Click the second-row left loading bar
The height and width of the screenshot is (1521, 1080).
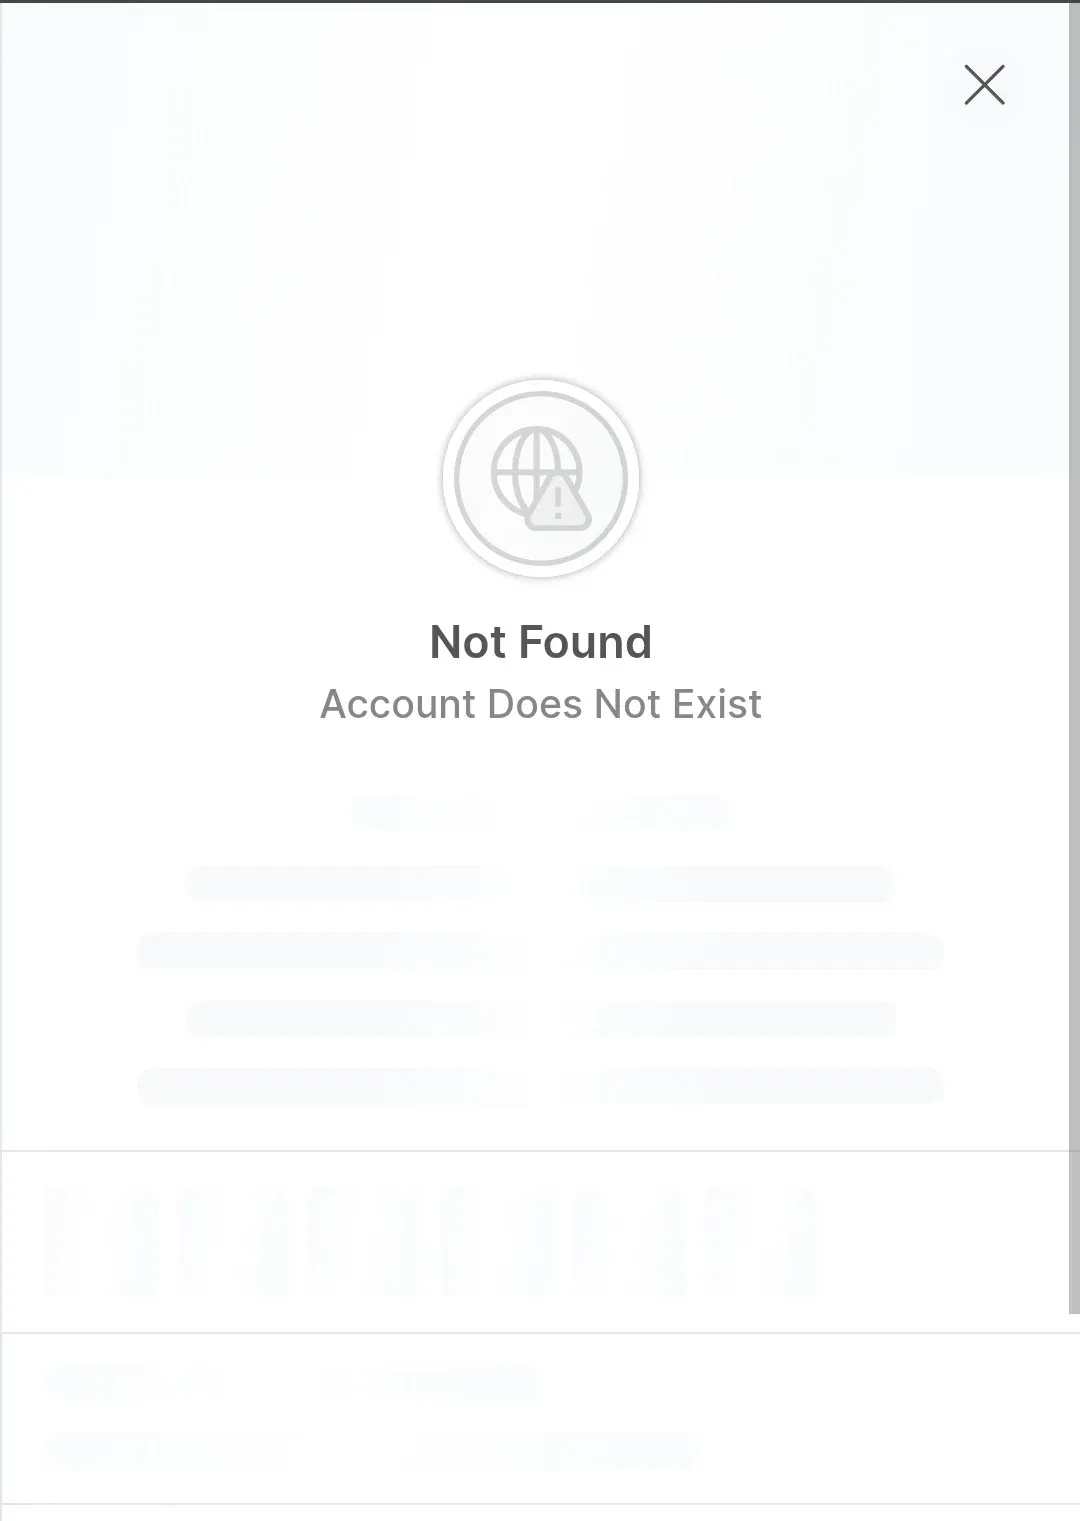pyautogui.click(x=313, y=951)
